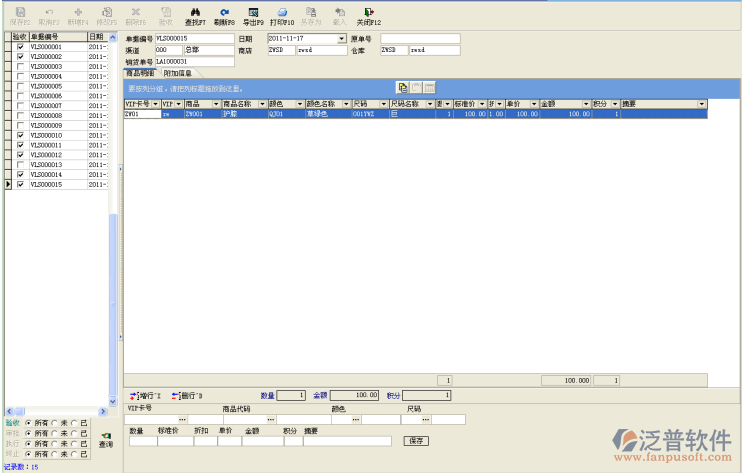This screenshot has width=742, height=473.
Task: Click the 保存 button in the entry form
Action: point(415,440)
